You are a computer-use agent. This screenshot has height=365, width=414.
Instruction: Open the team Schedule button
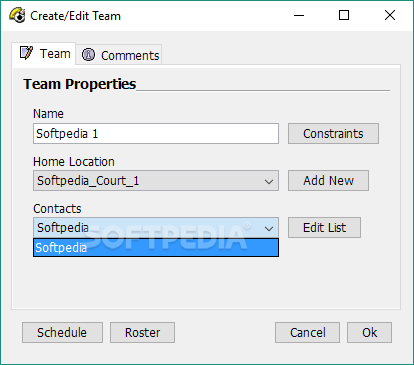click(x=62, y=333)
